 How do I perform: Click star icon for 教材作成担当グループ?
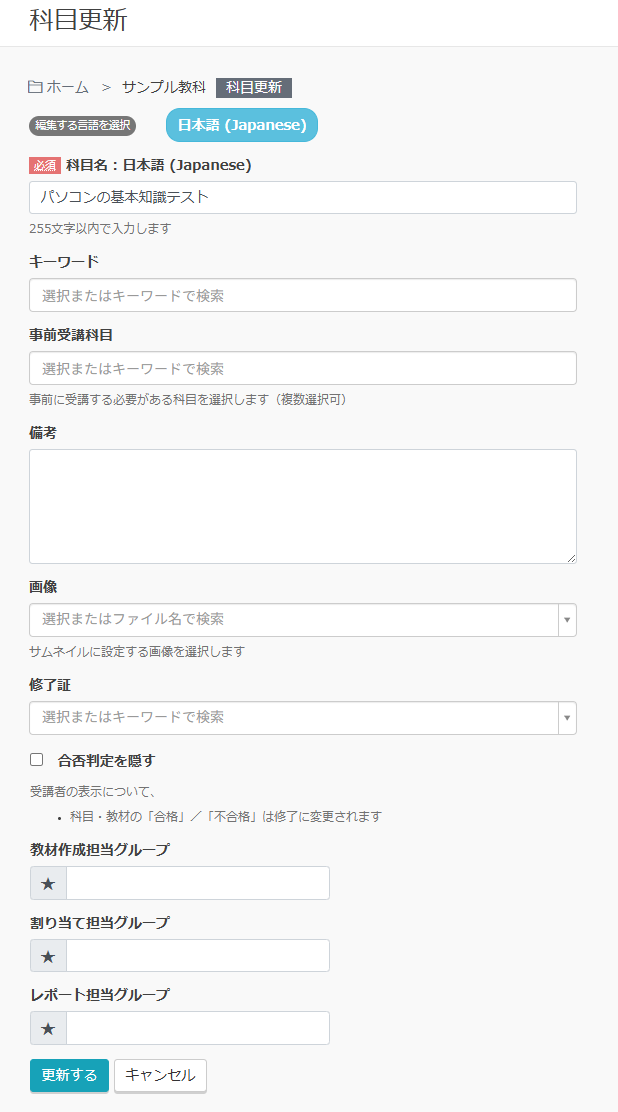pos(48,883)
